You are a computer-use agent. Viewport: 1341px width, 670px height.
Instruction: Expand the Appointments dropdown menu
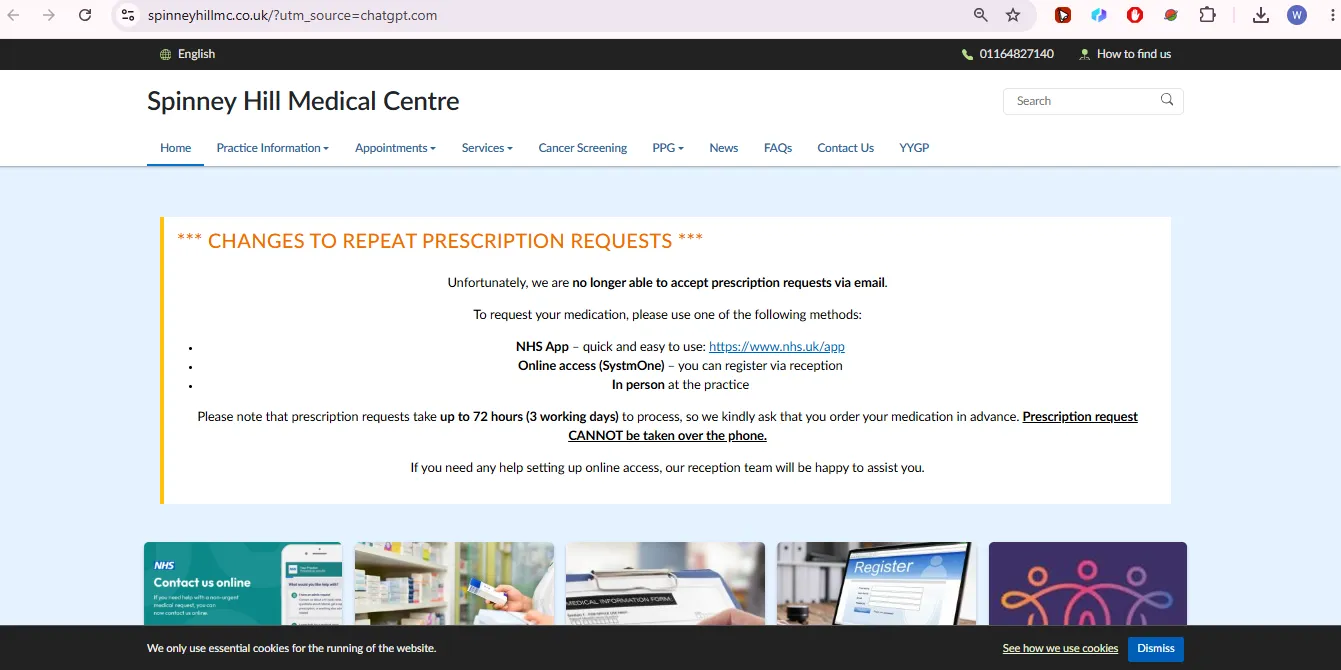(395, 148)
